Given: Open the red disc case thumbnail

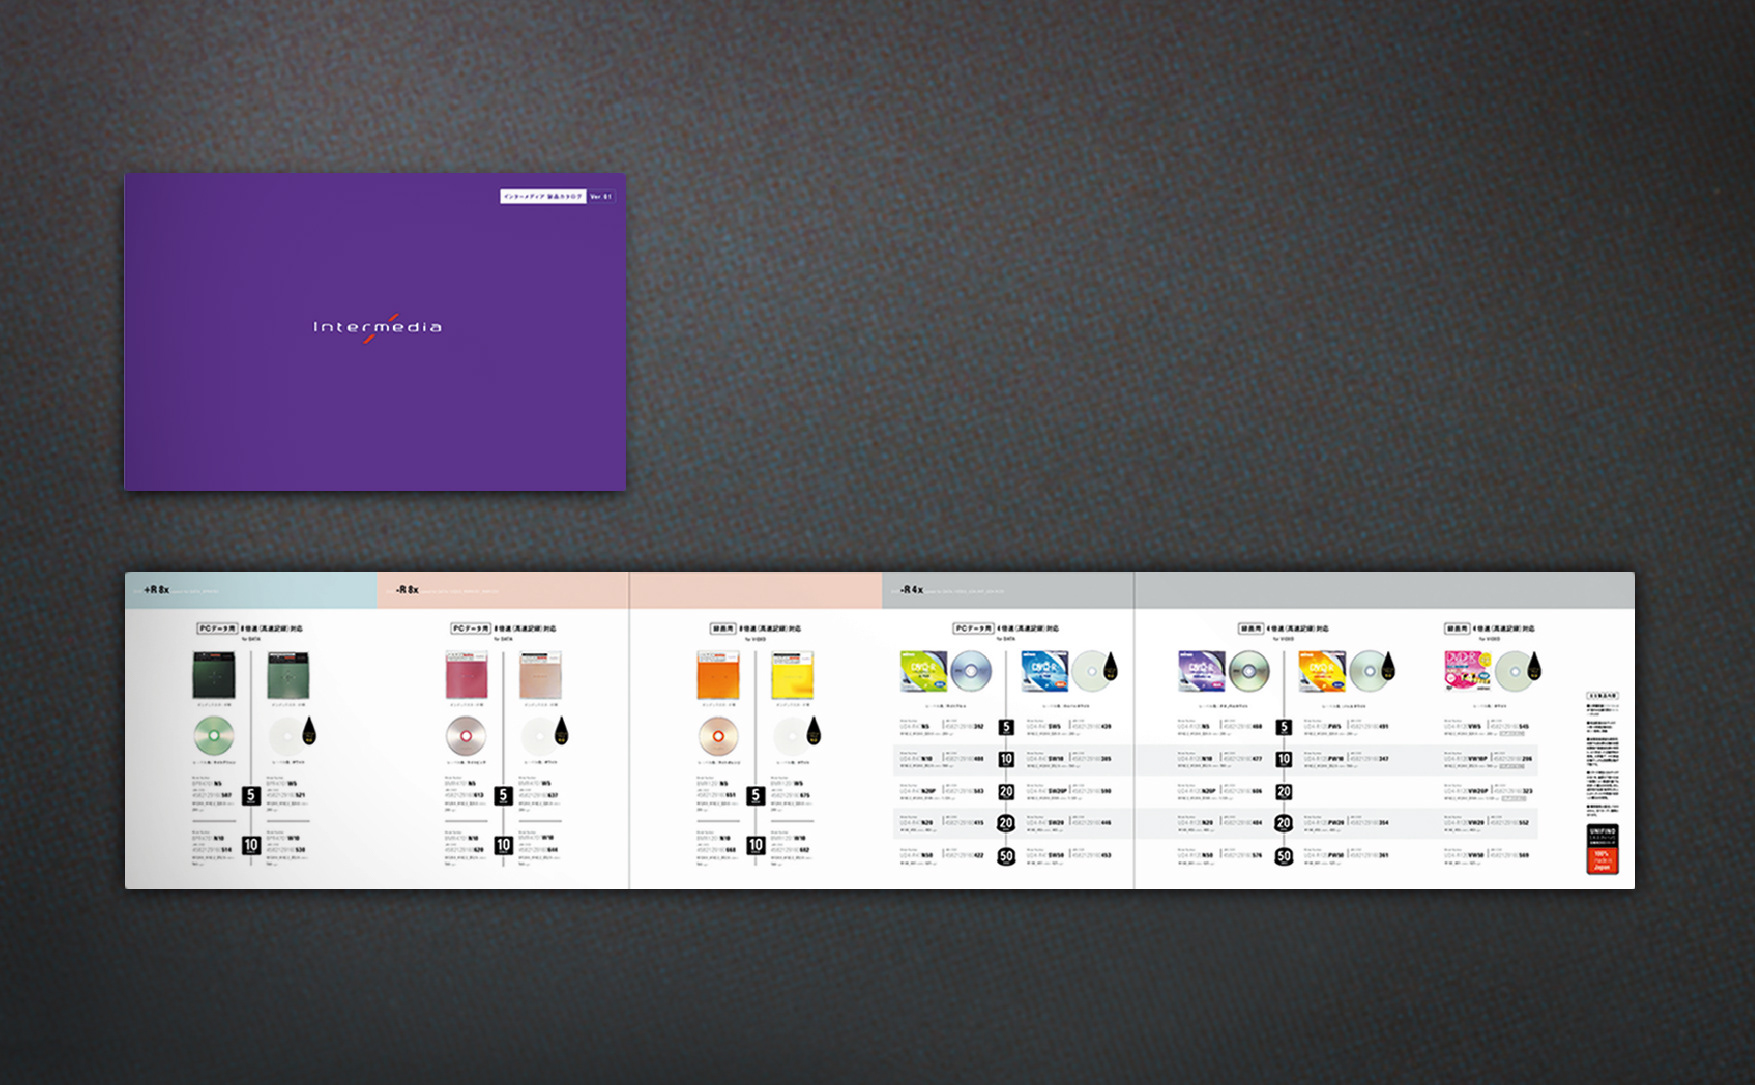Looking at the screenshot, I should [x=466, y=675].
